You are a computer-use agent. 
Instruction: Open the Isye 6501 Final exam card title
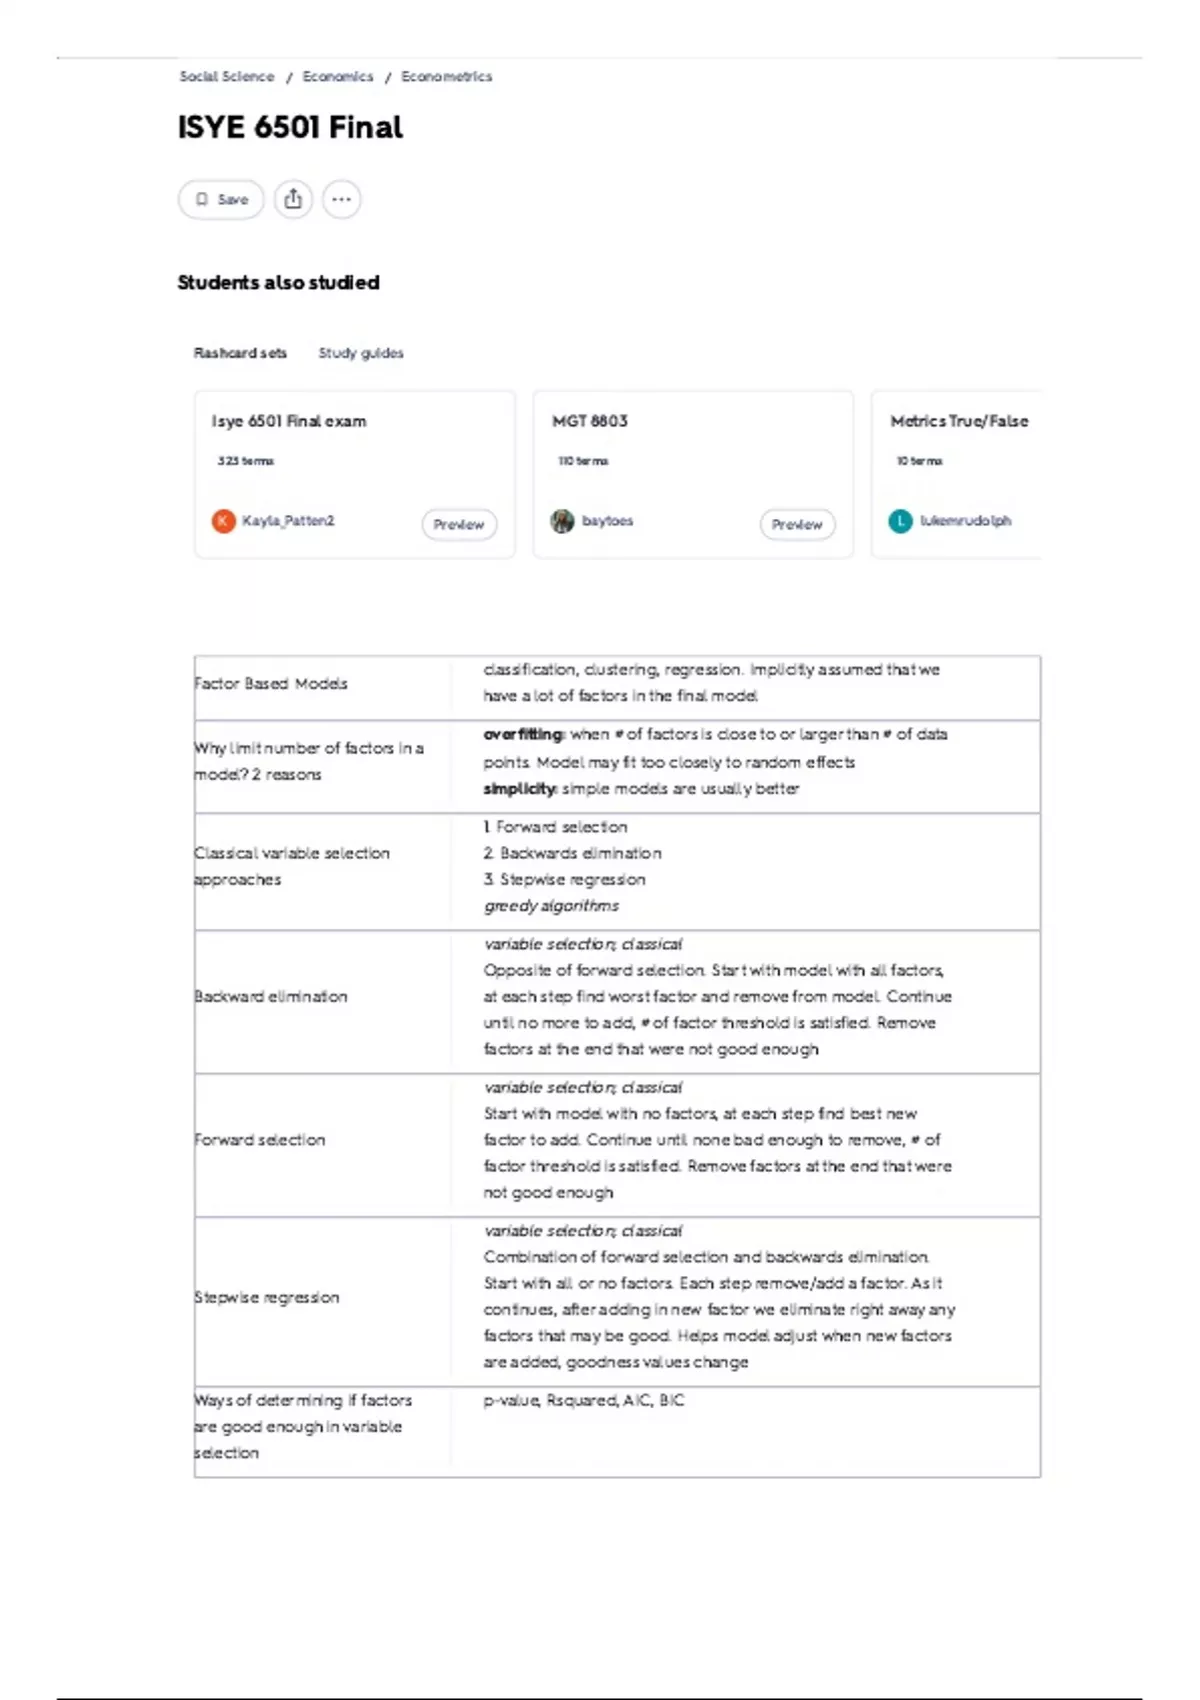pos(289,421)
